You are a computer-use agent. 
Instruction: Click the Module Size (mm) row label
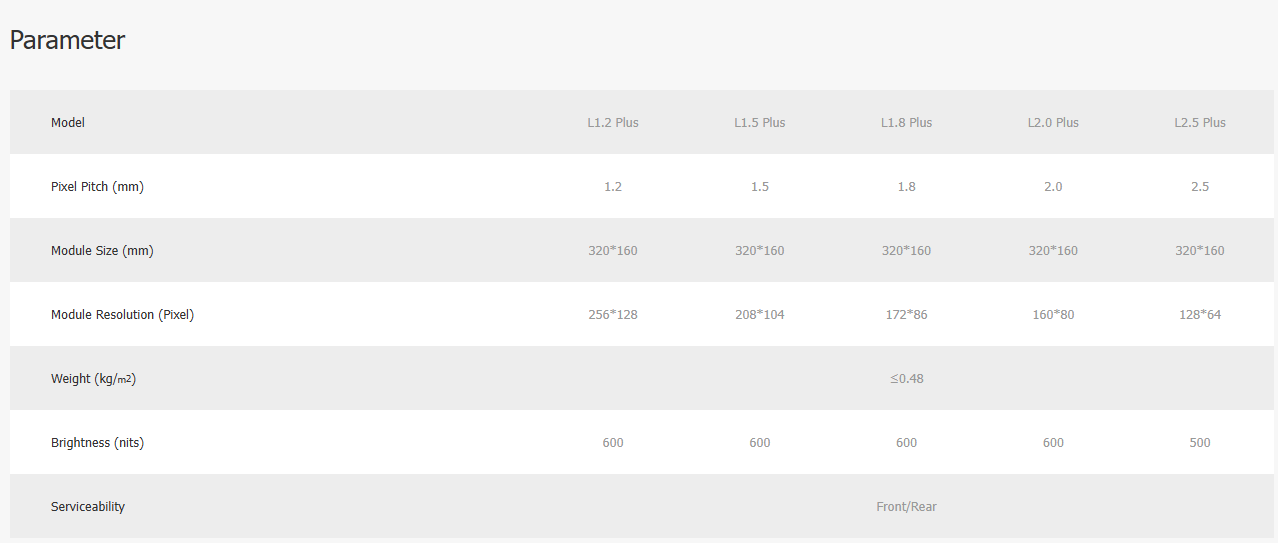coord(102,251)
